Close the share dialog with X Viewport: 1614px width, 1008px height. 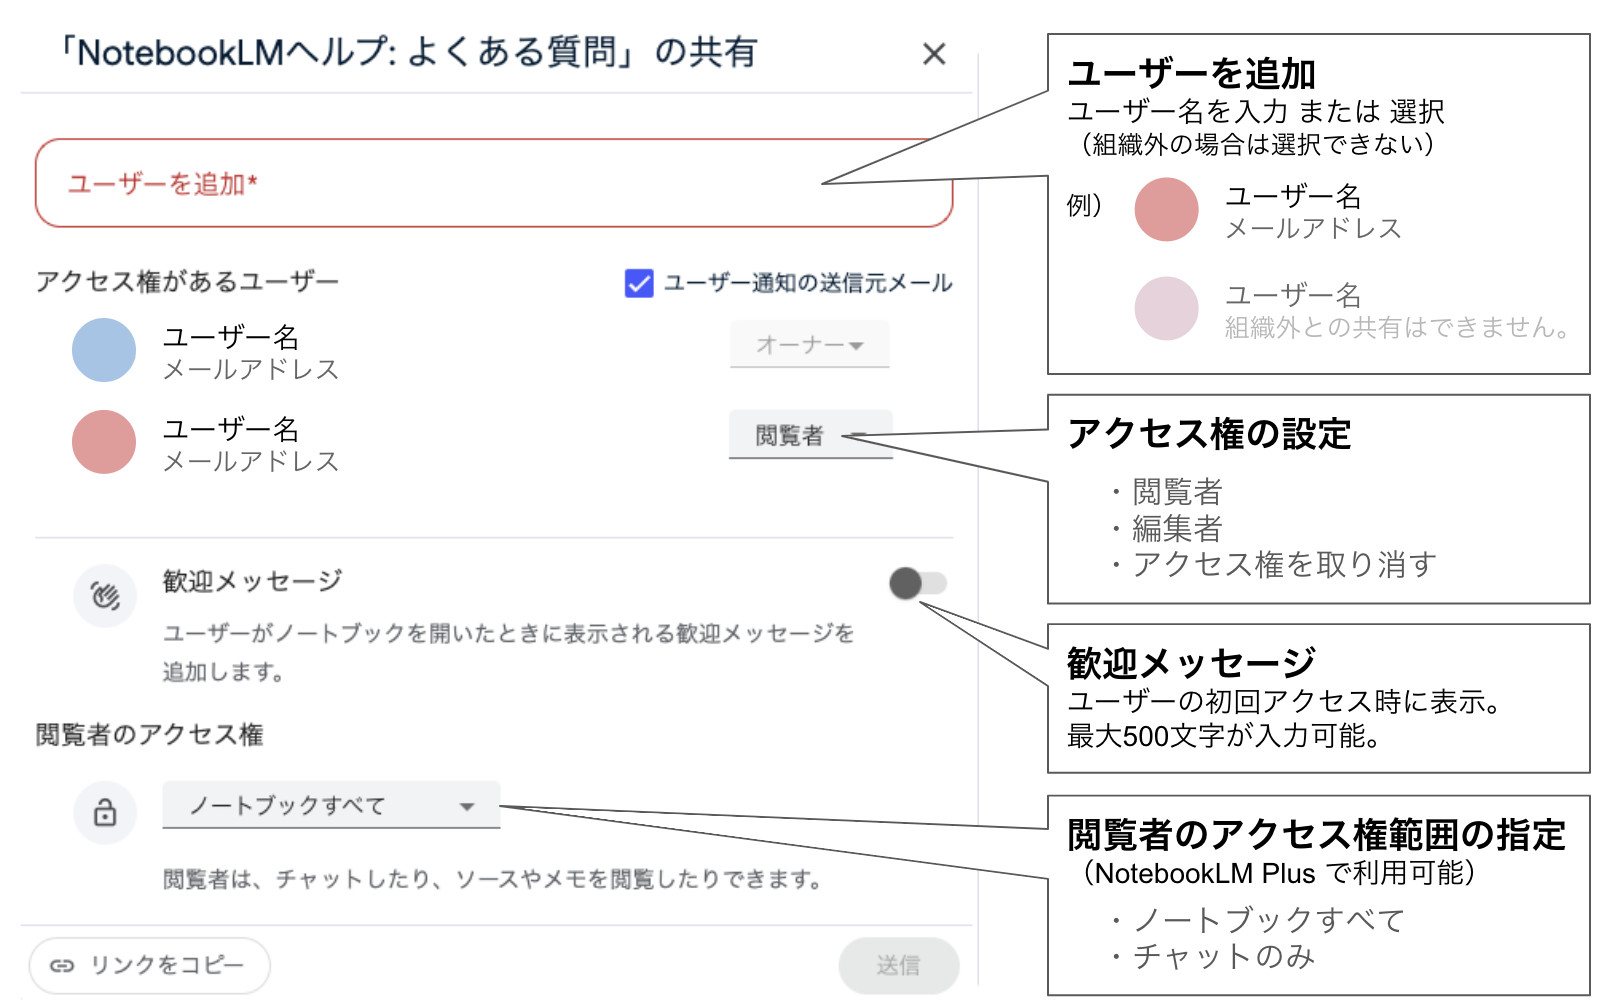pos(934,54)
